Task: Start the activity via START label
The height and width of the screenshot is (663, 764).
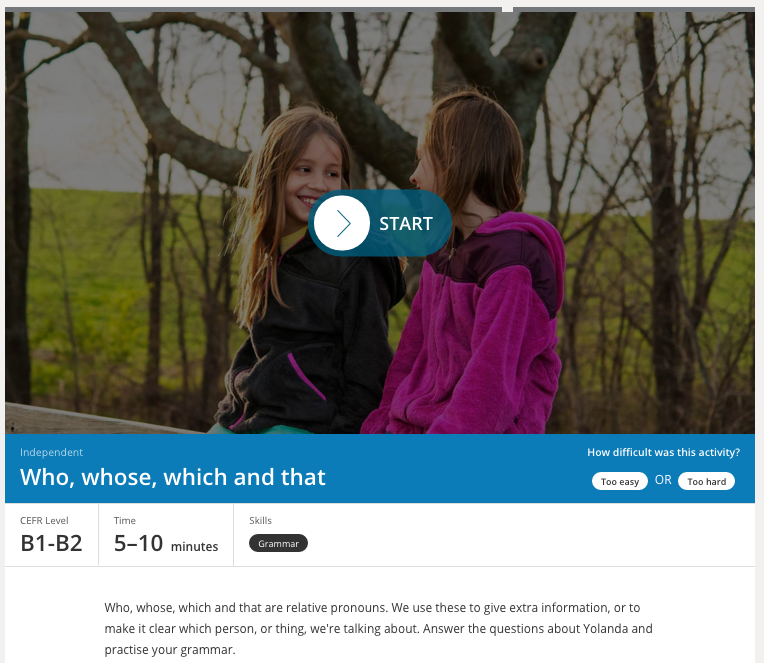Action: 405,224
